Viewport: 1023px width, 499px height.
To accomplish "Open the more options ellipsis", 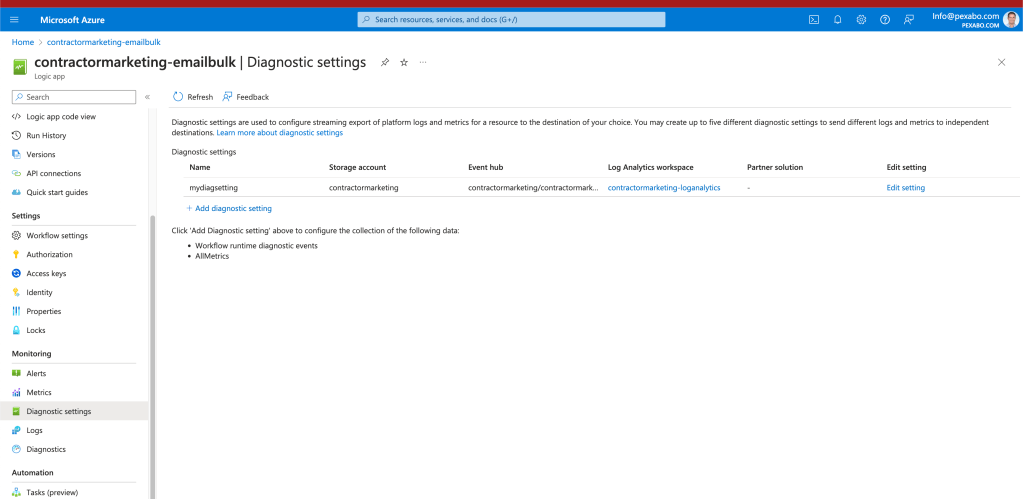I will point(423,63).
